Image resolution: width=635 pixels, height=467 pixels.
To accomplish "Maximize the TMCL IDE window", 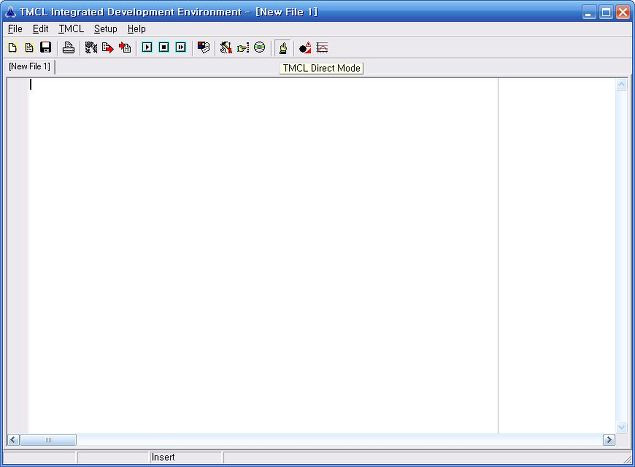I will click(x=606, y=12).
